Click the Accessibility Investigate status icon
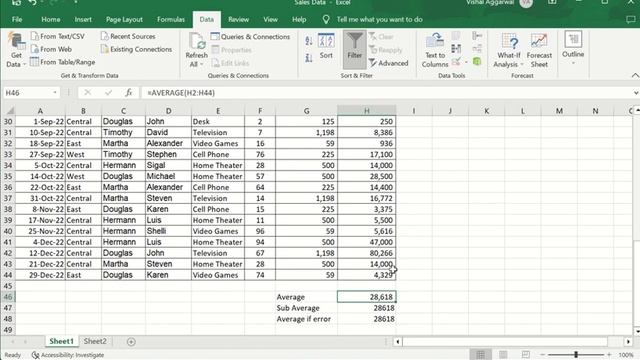Screen dimensions: 640x360 (36, 355)
